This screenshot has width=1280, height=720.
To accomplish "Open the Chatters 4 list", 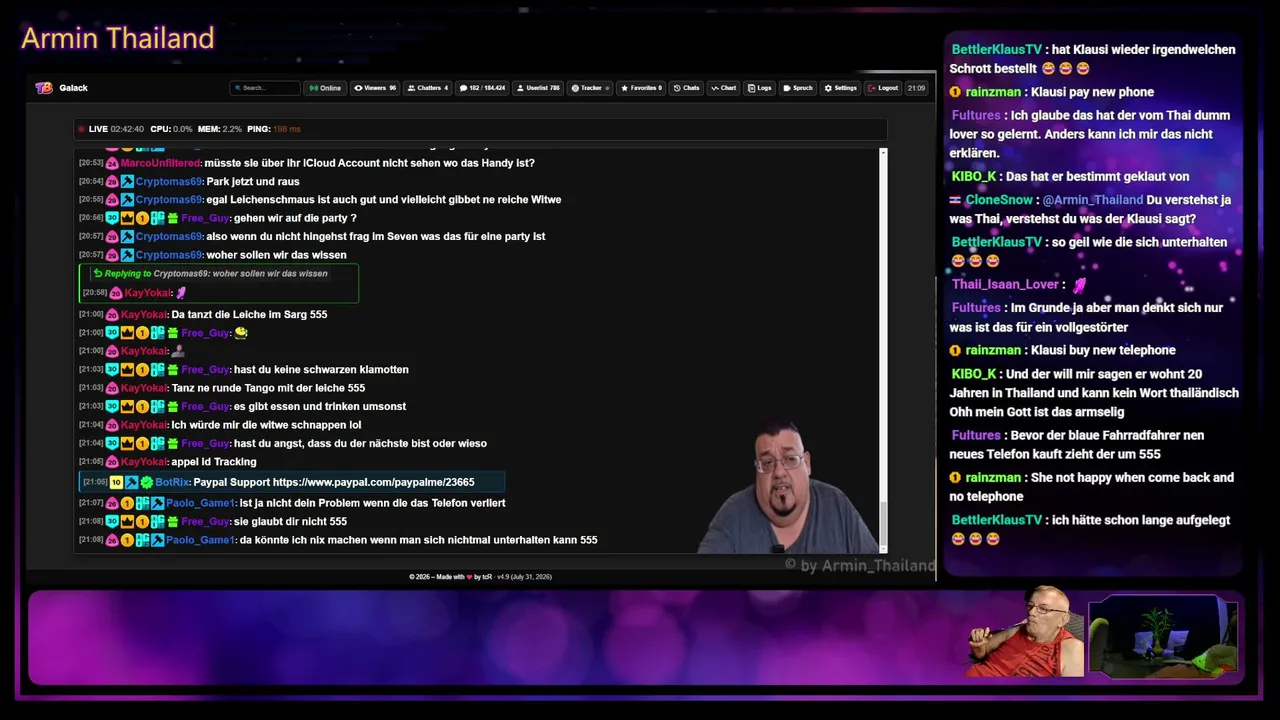I will pyautogui.click(x=427, y=88).
